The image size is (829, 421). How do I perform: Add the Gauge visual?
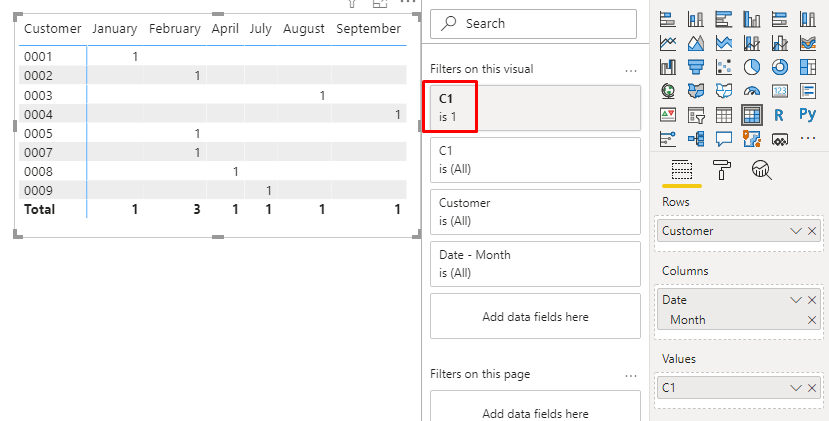752,91
